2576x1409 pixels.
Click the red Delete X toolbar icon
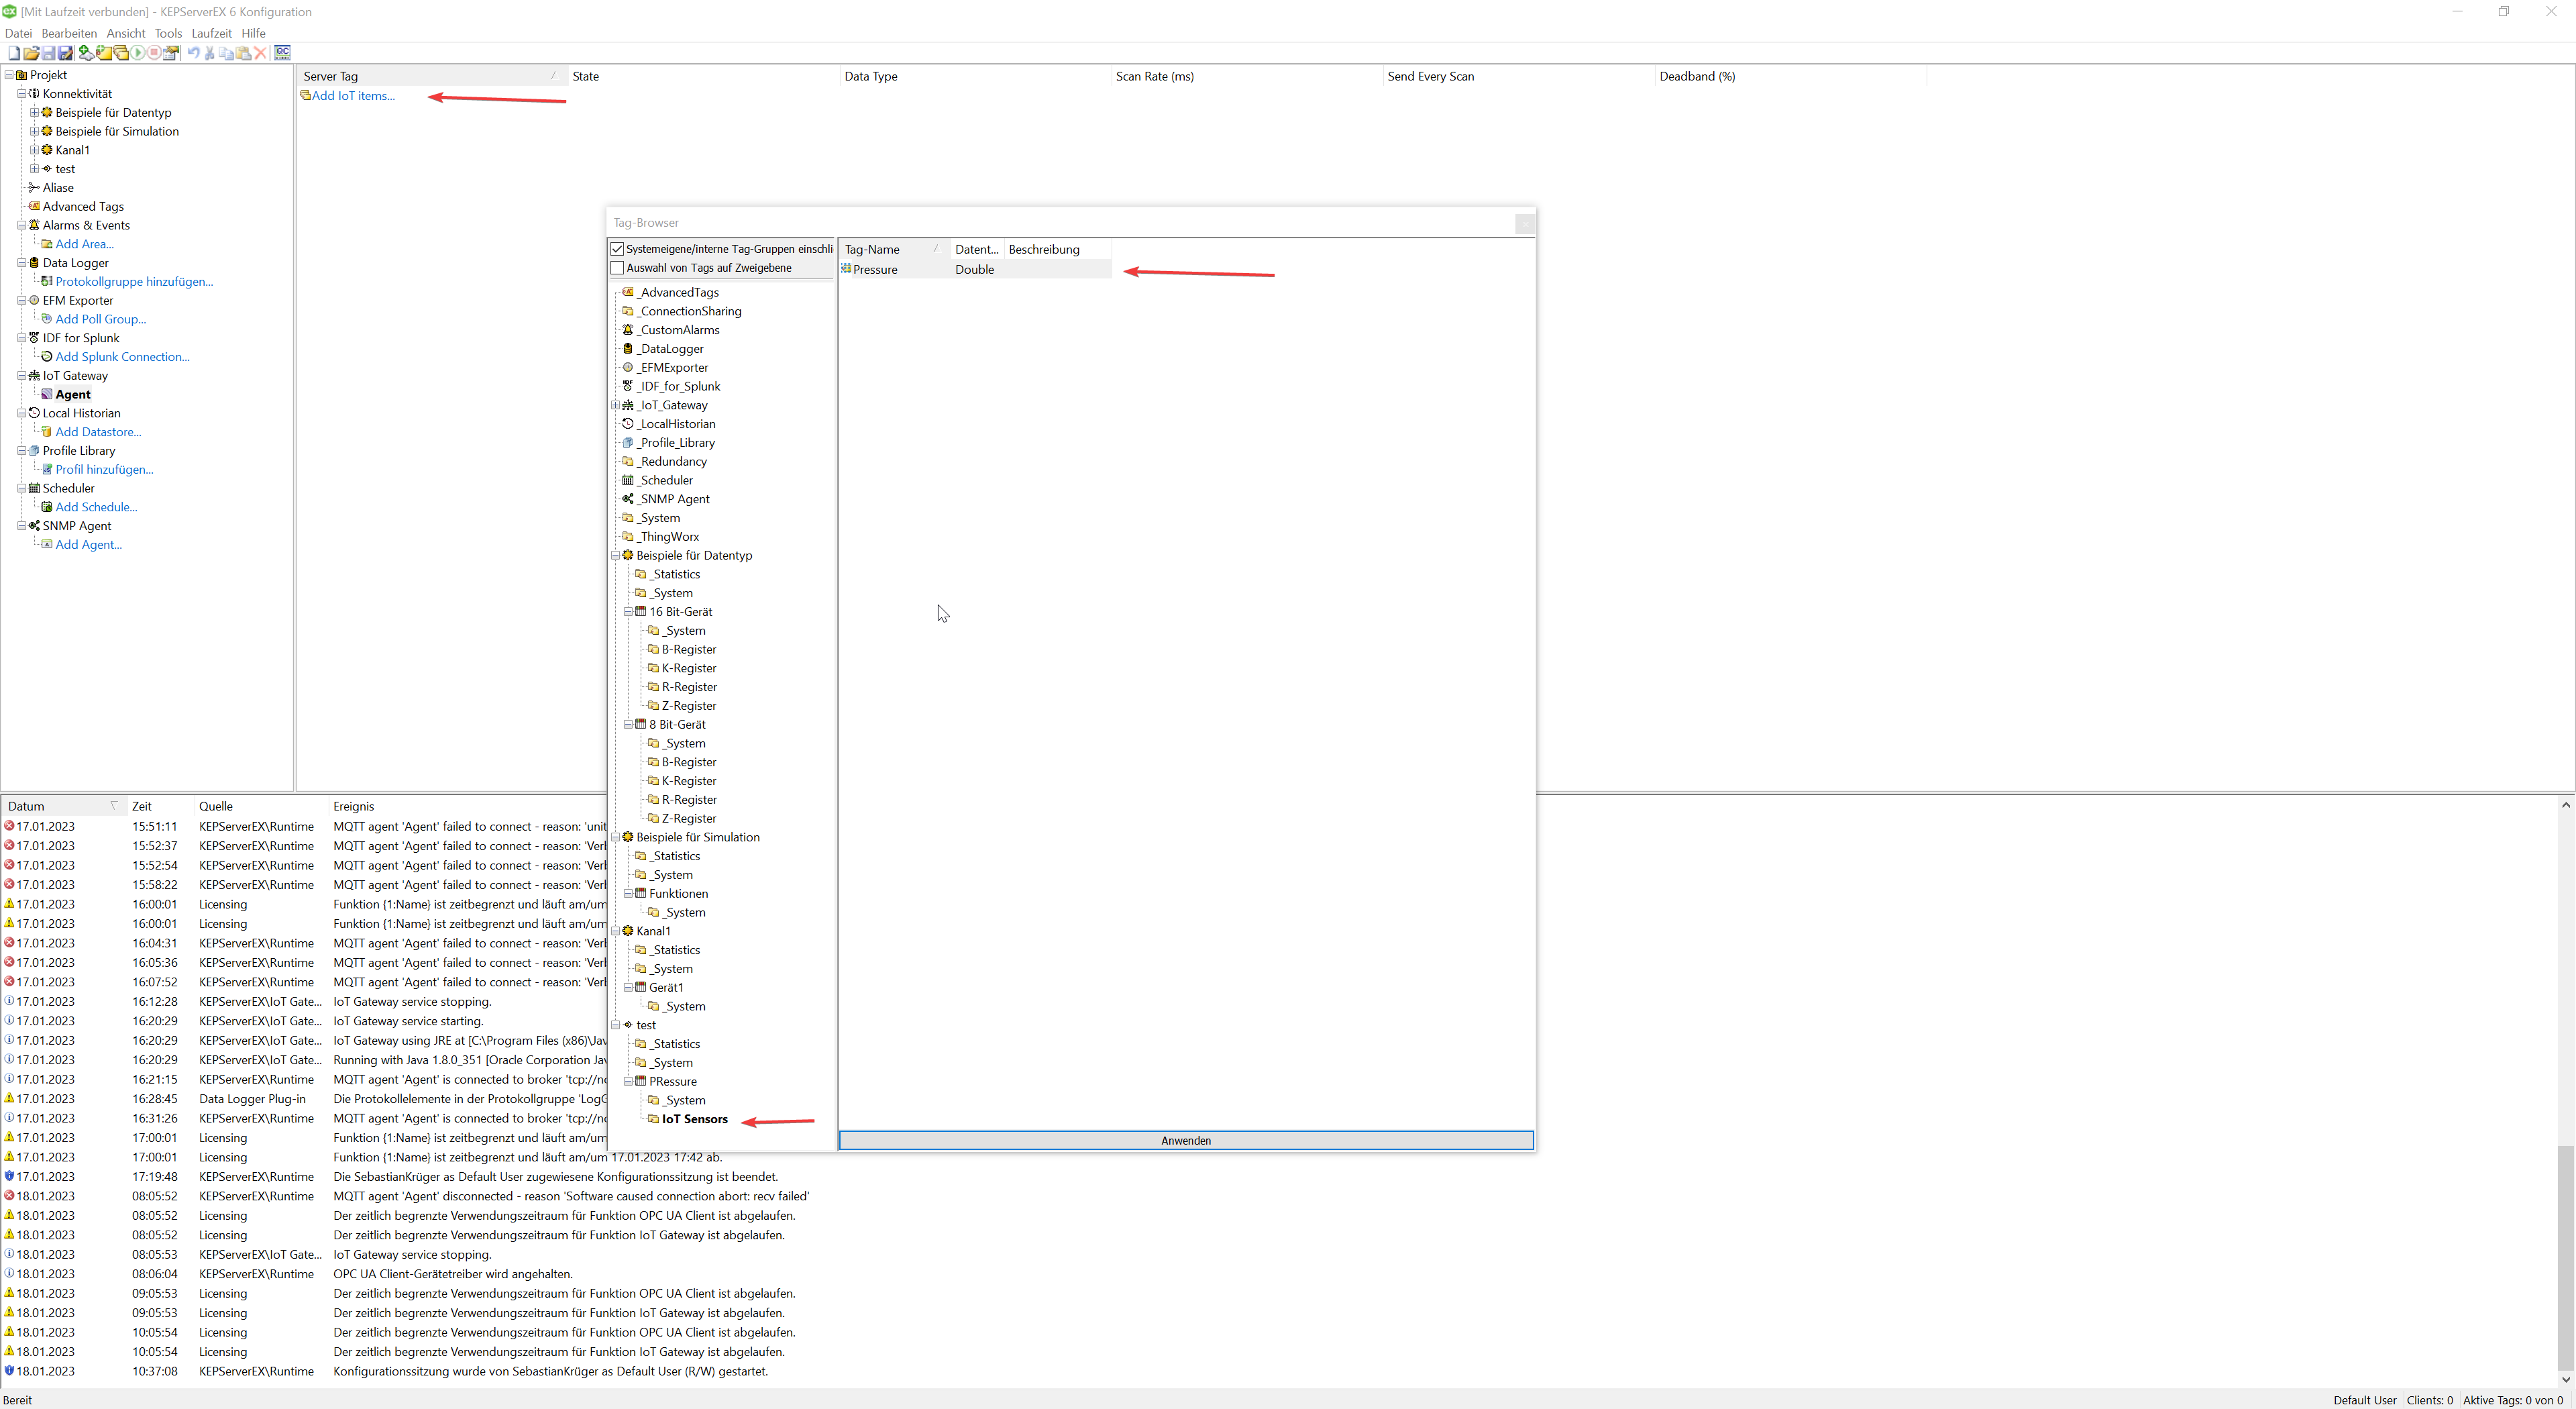click(x=260, y=53)
